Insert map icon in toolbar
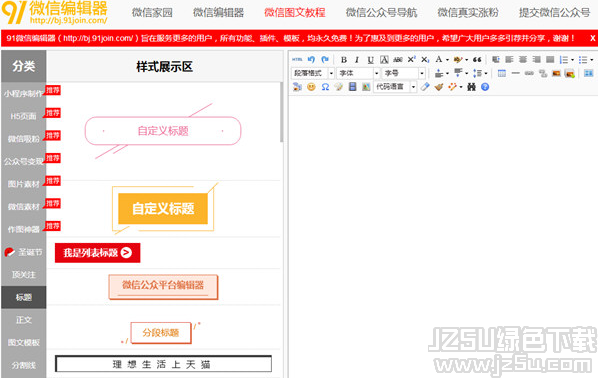 coord(366,87)
